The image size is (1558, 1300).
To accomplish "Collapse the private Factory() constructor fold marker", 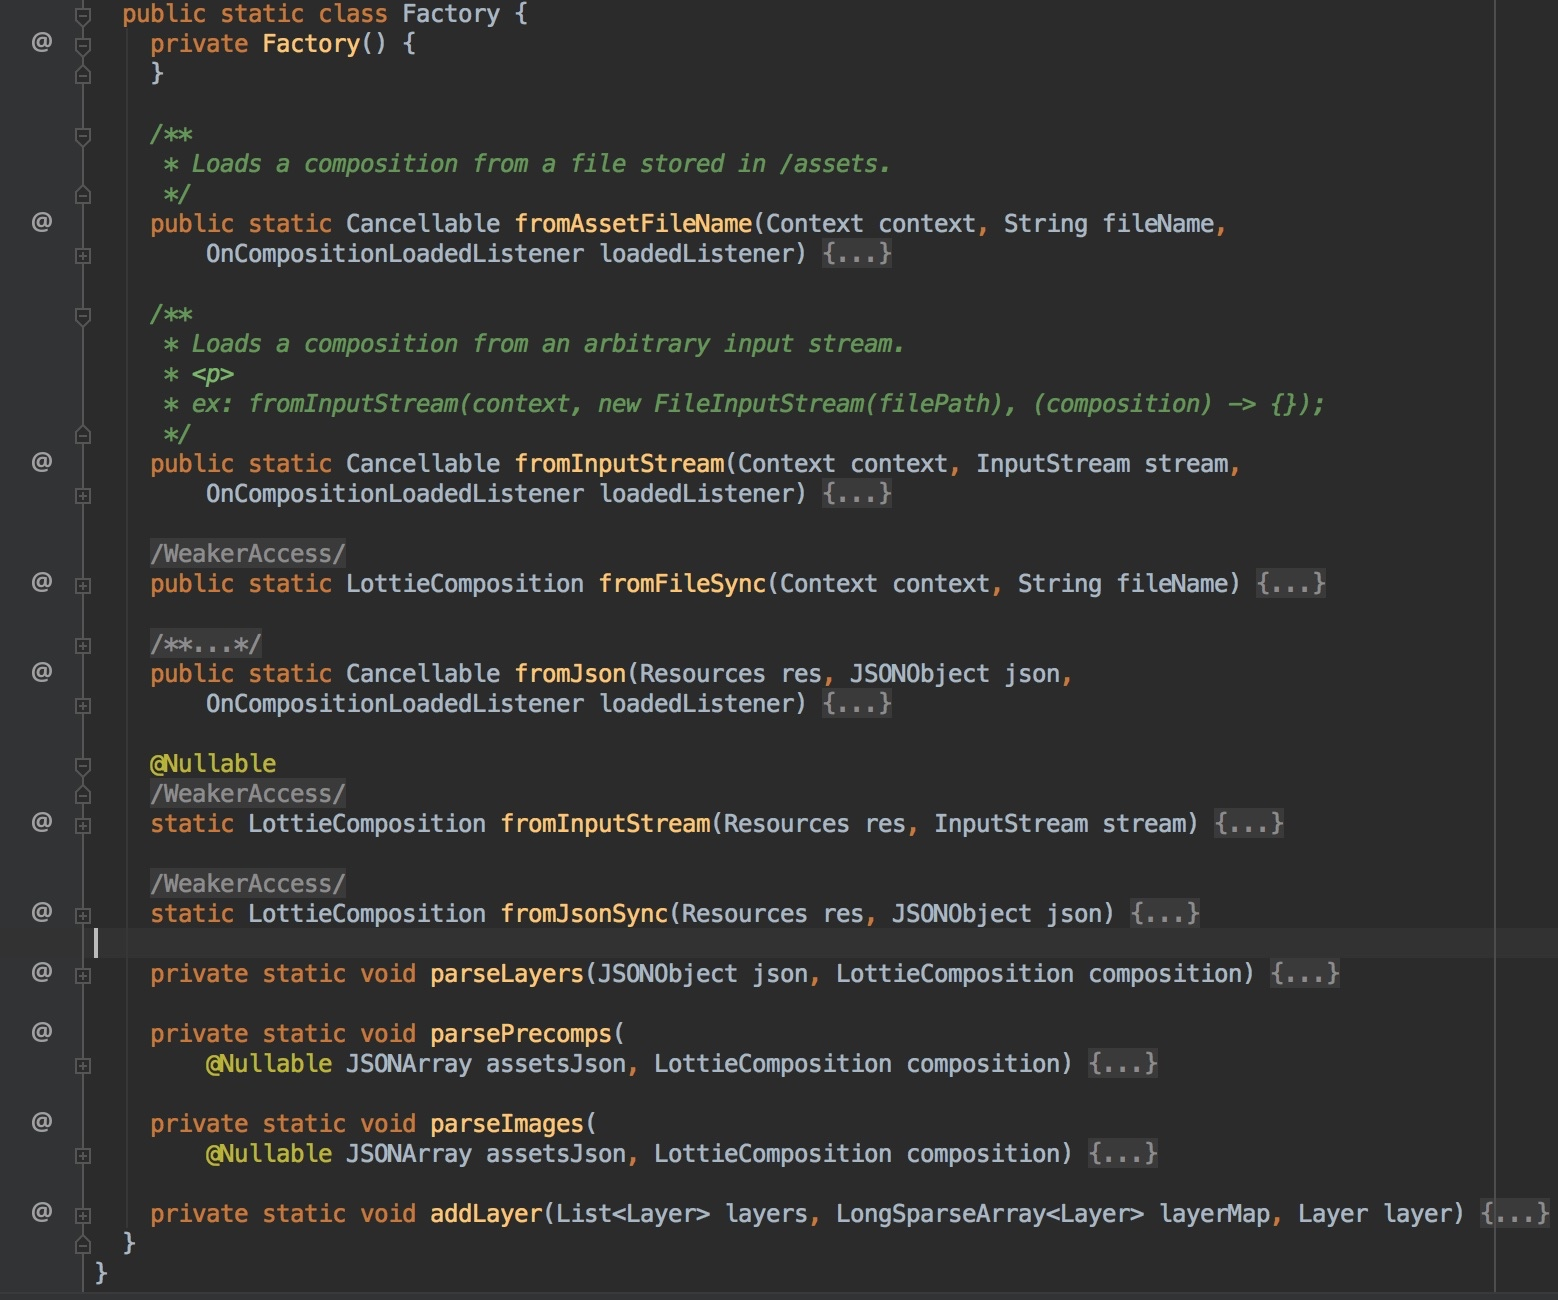I will click(83, 45).
